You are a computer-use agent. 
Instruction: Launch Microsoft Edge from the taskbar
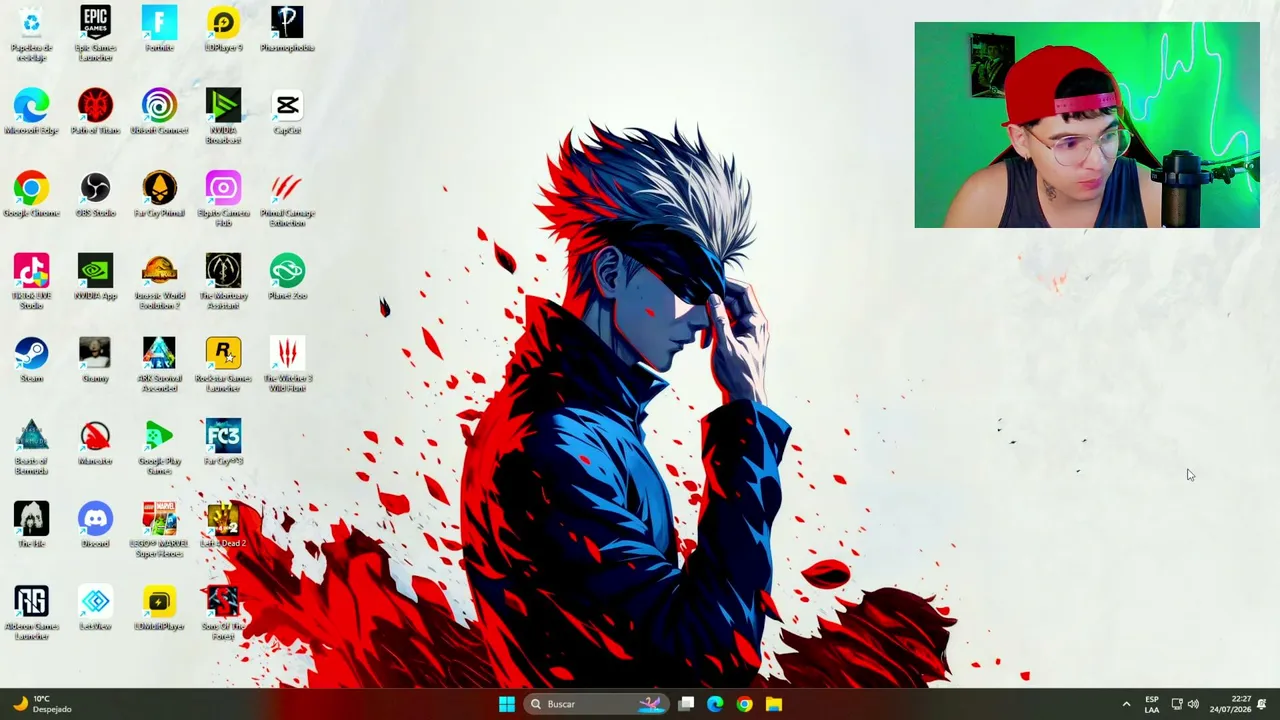[x=715, y=704]
